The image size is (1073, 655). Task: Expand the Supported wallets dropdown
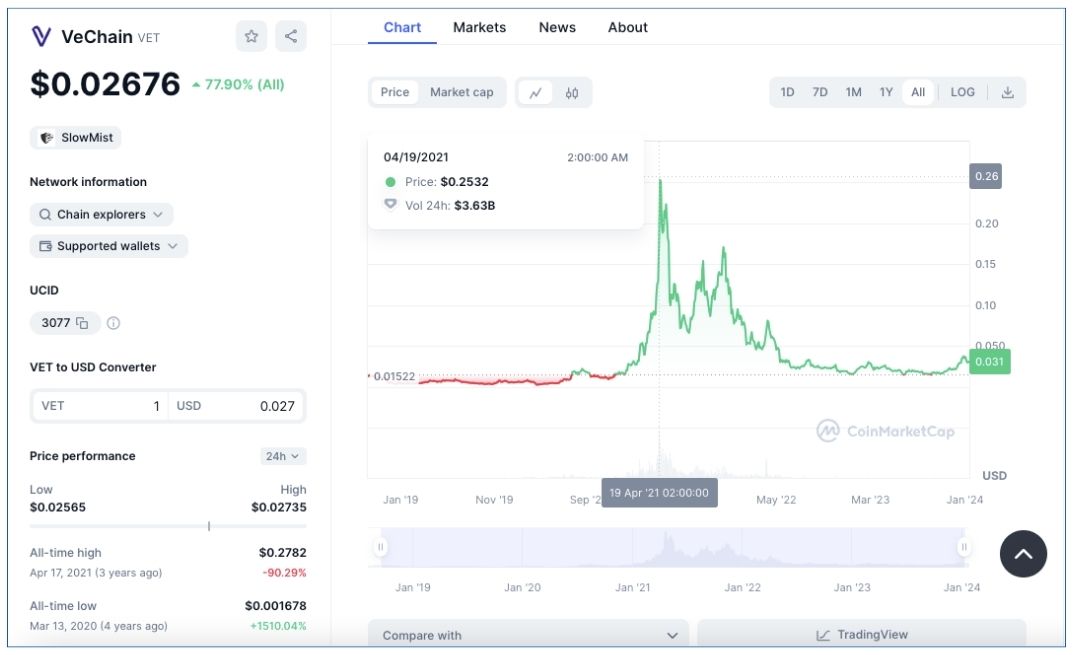[109, 246]
